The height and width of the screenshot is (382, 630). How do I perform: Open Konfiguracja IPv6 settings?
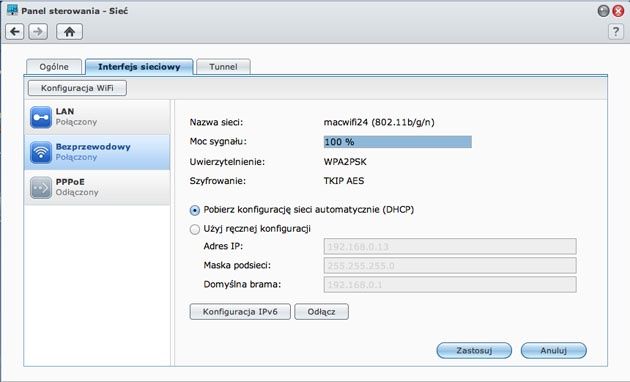pos(240,312)
